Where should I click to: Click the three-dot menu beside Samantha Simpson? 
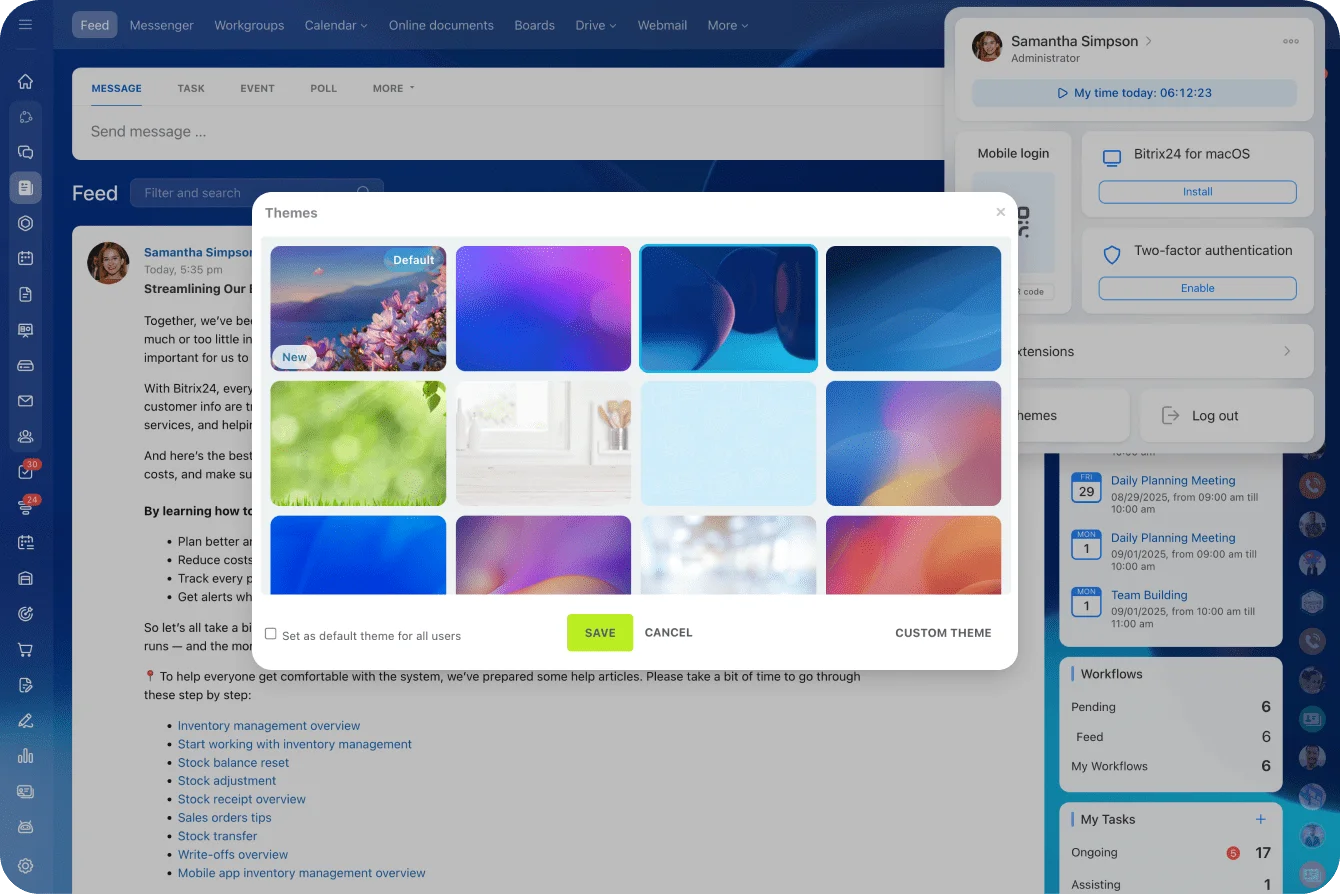(1290, 42)
